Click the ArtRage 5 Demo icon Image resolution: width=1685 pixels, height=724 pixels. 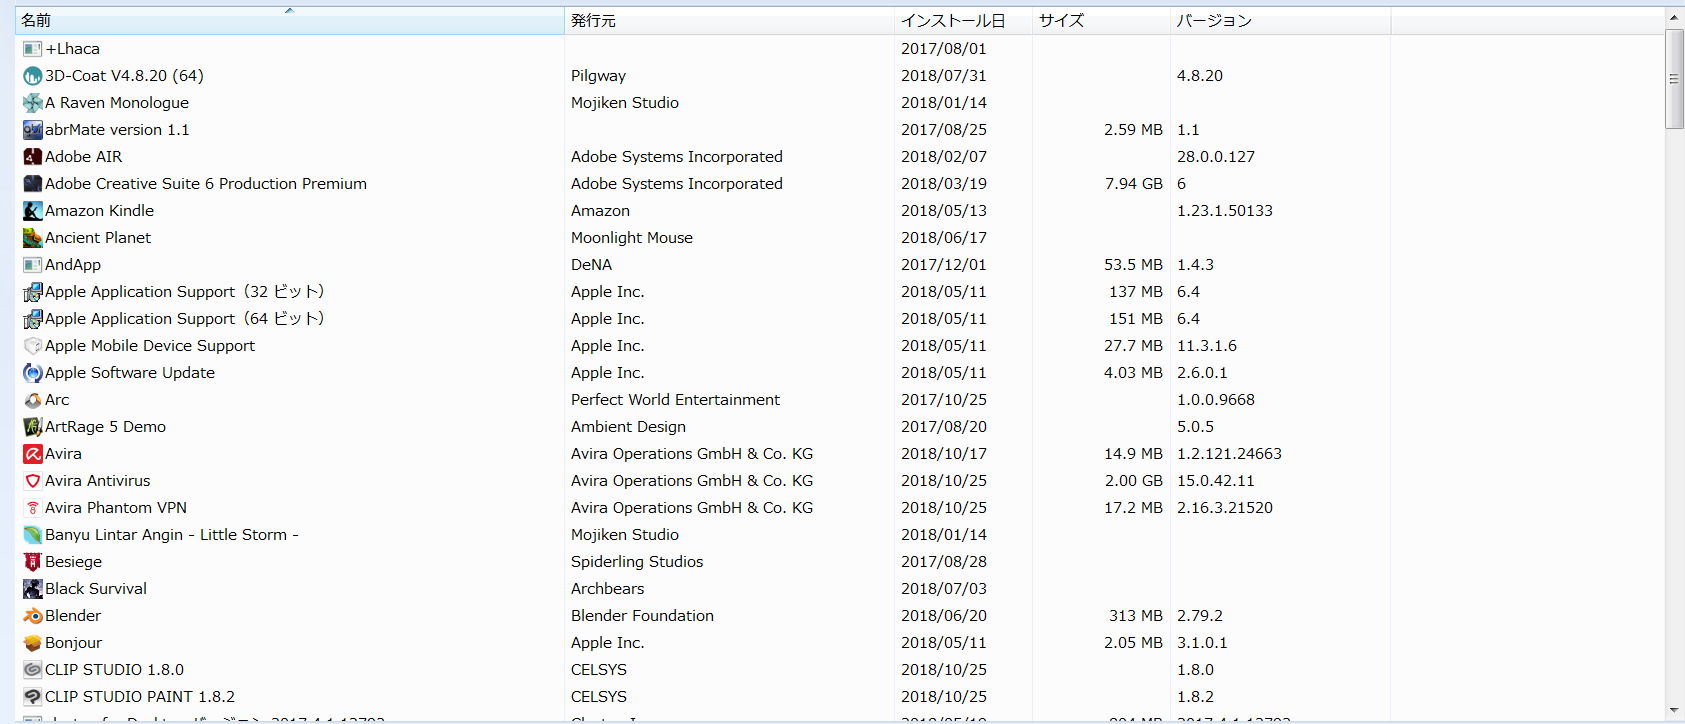tap(33, 427)
